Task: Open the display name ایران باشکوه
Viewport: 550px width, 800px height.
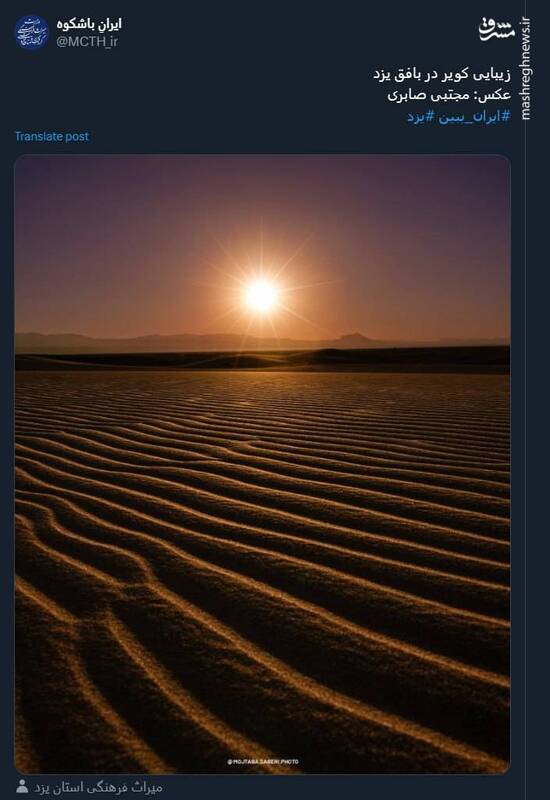Action: point(89,24)
